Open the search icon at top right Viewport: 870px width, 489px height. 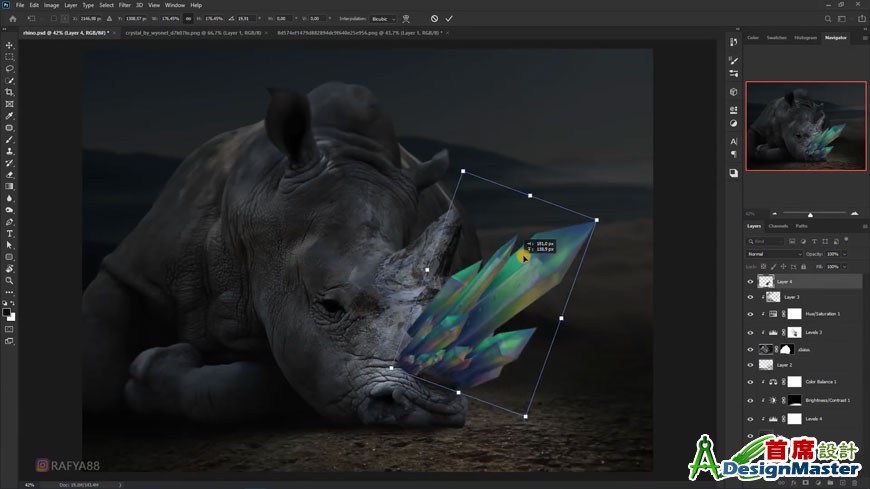pos(828,19)
